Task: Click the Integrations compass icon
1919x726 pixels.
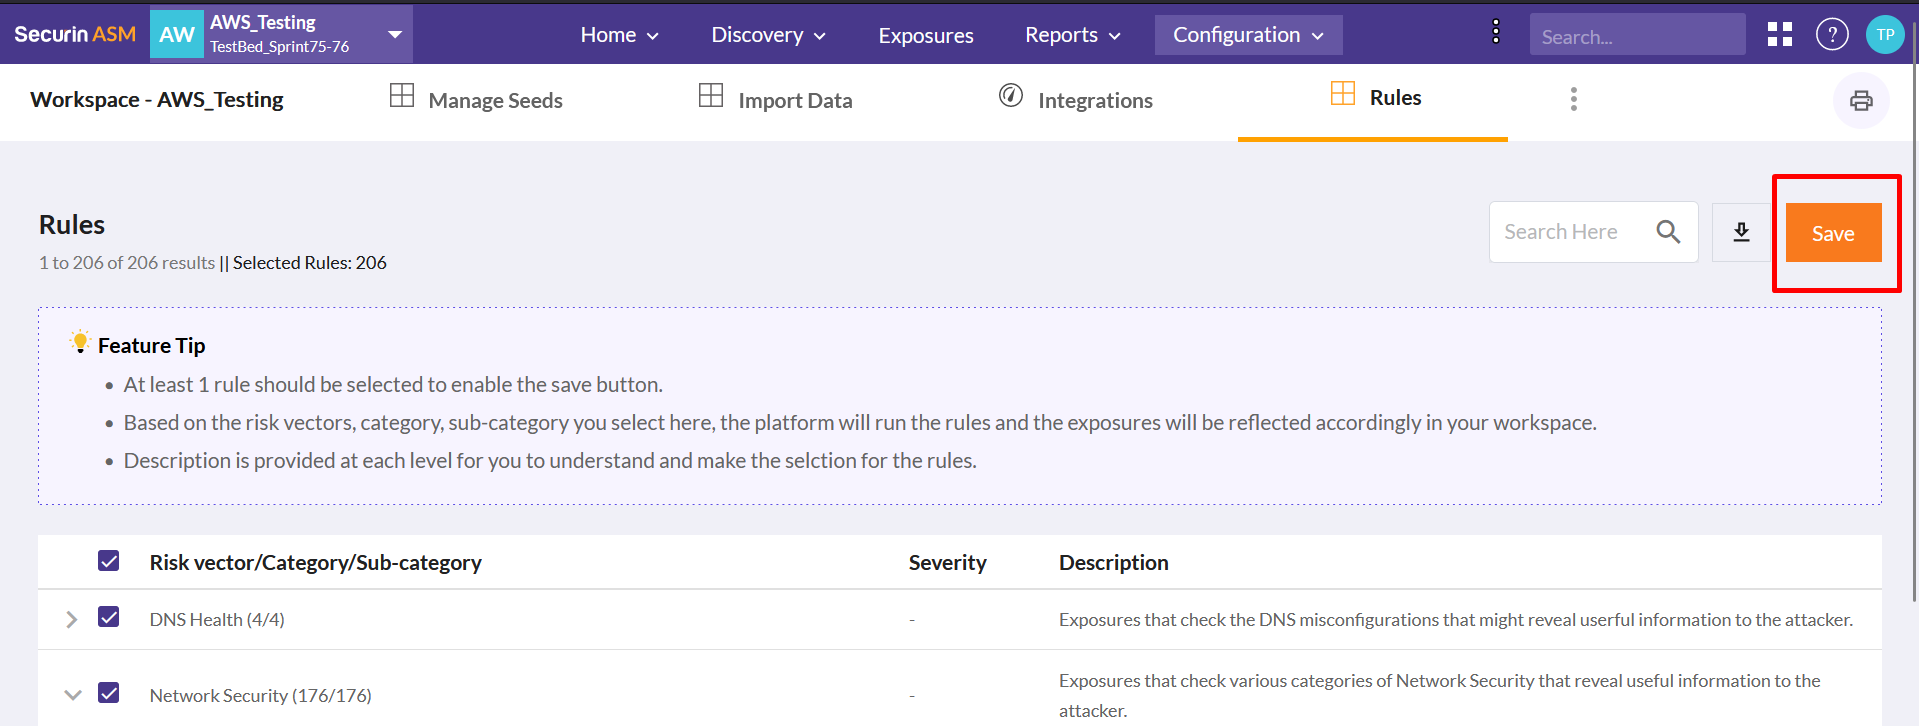Action: [x=1011, y=96]
